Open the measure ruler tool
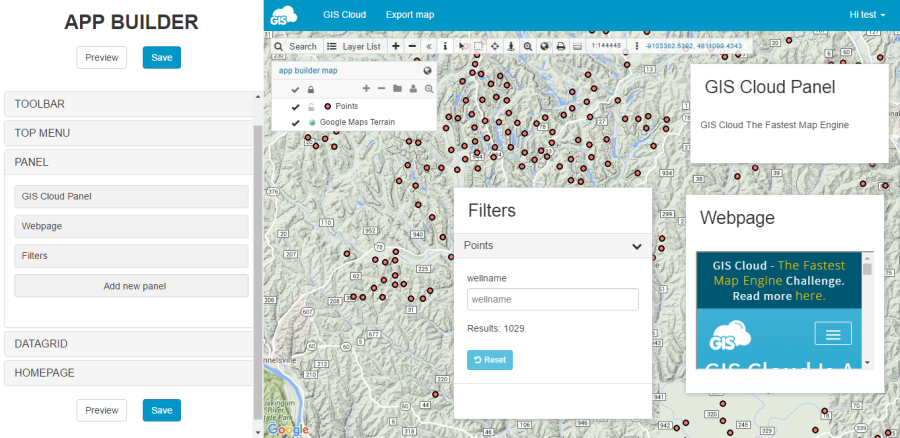Viewport: 900px width, 438px height. [x=577, y=46]
